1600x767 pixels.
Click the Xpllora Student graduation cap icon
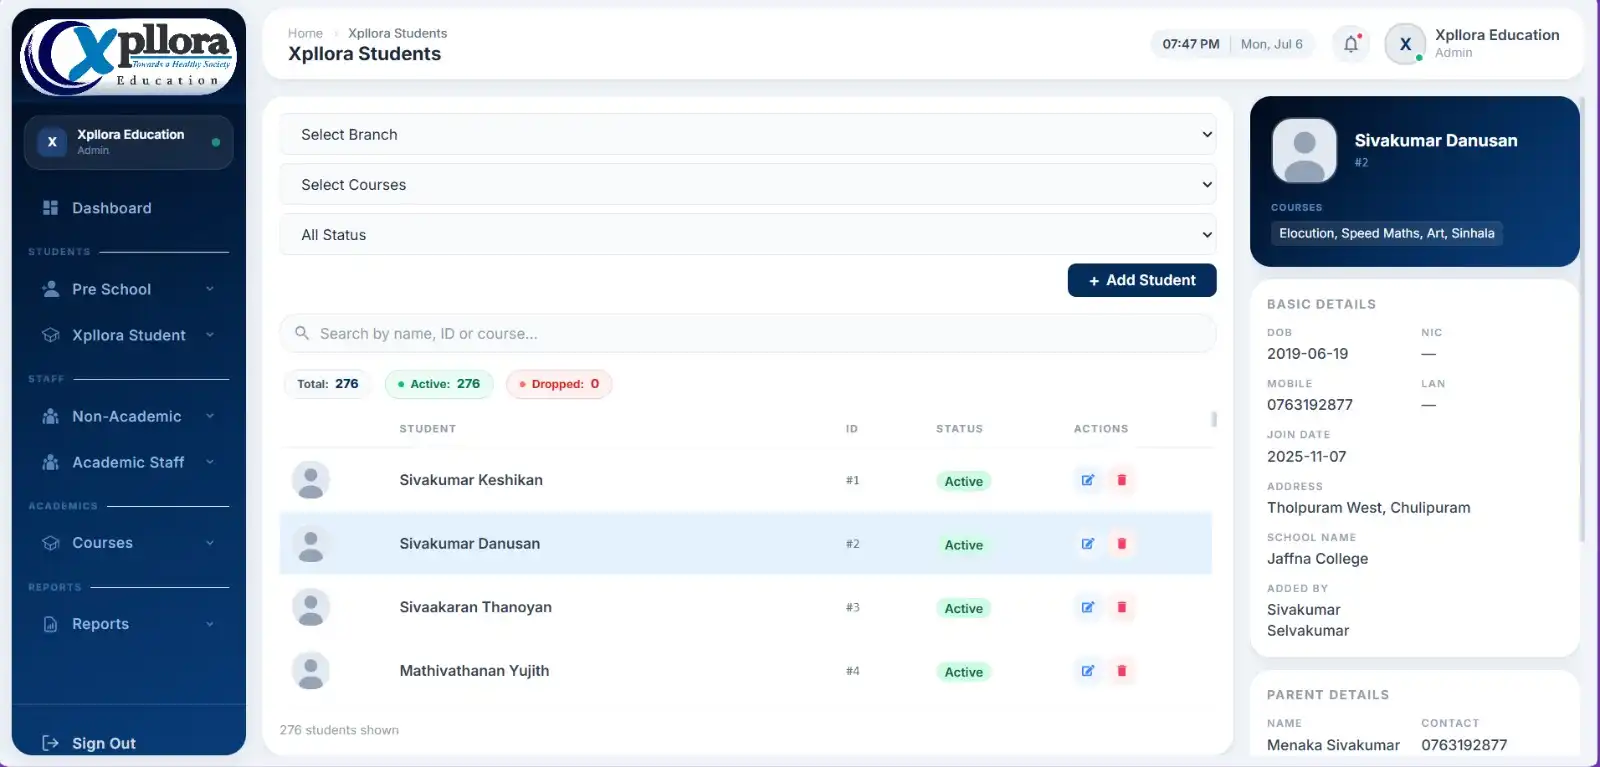point(50,335)
